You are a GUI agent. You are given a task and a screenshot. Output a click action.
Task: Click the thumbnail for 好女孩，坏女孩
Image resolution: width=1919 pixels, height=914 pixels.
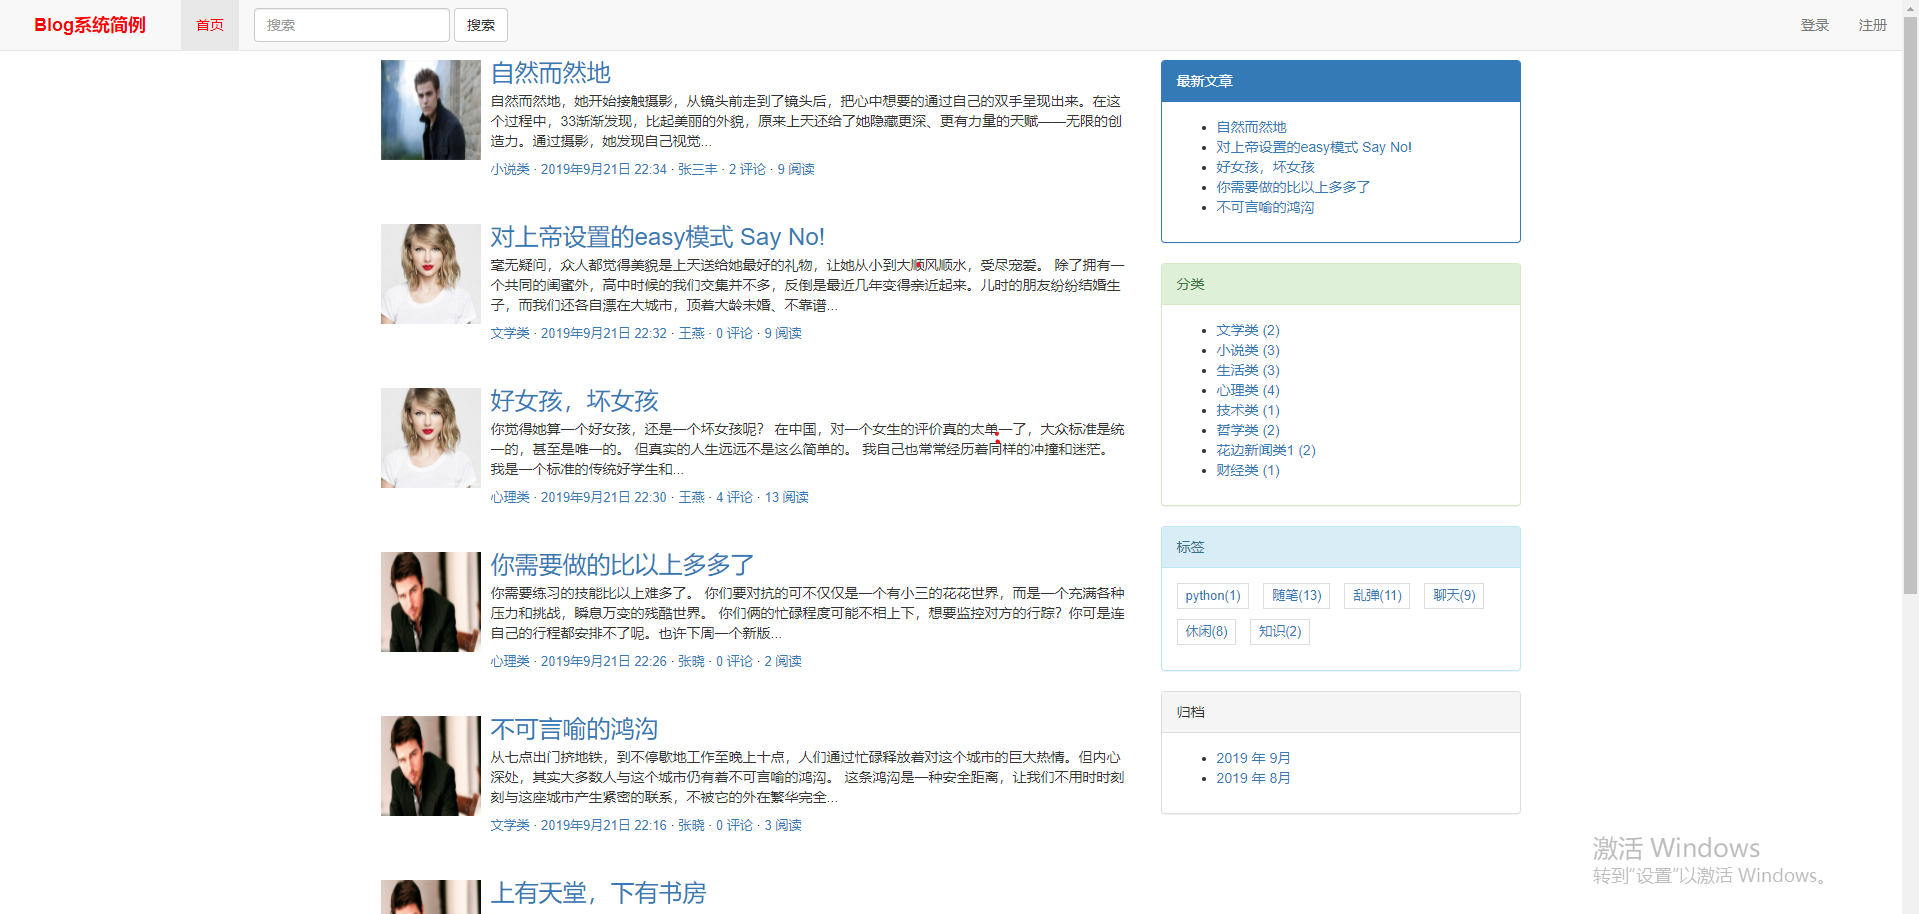click(431, 438)
